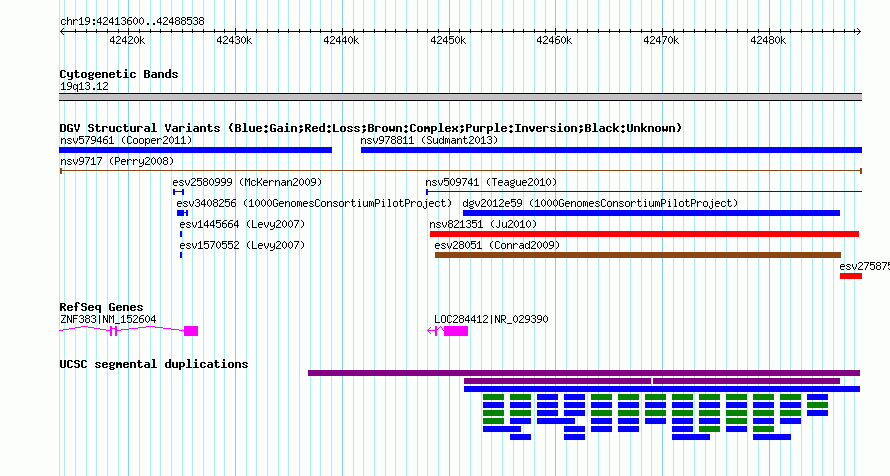890x476 pixels.
Task: Click the esv1445664 (Levy2007) label
Action: [x=242, y=224]
